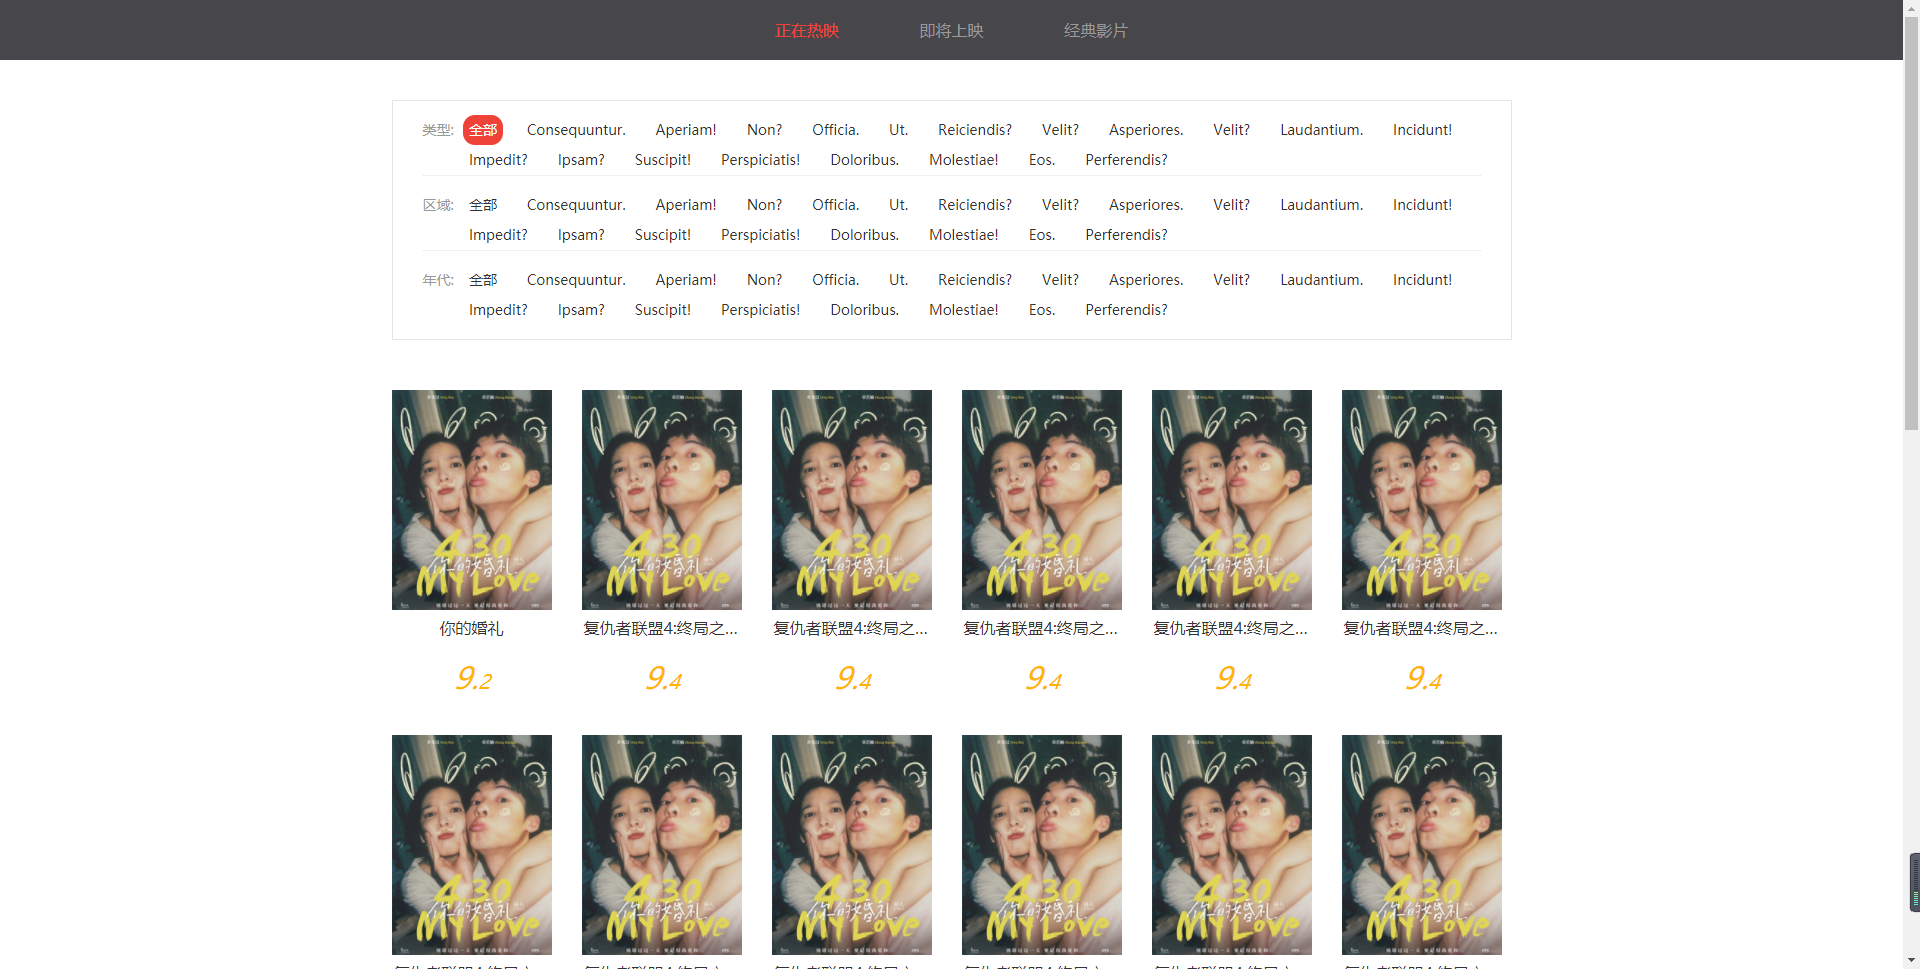Choose Perspiciatis! in the 年代 filter

tap(760, 310)
